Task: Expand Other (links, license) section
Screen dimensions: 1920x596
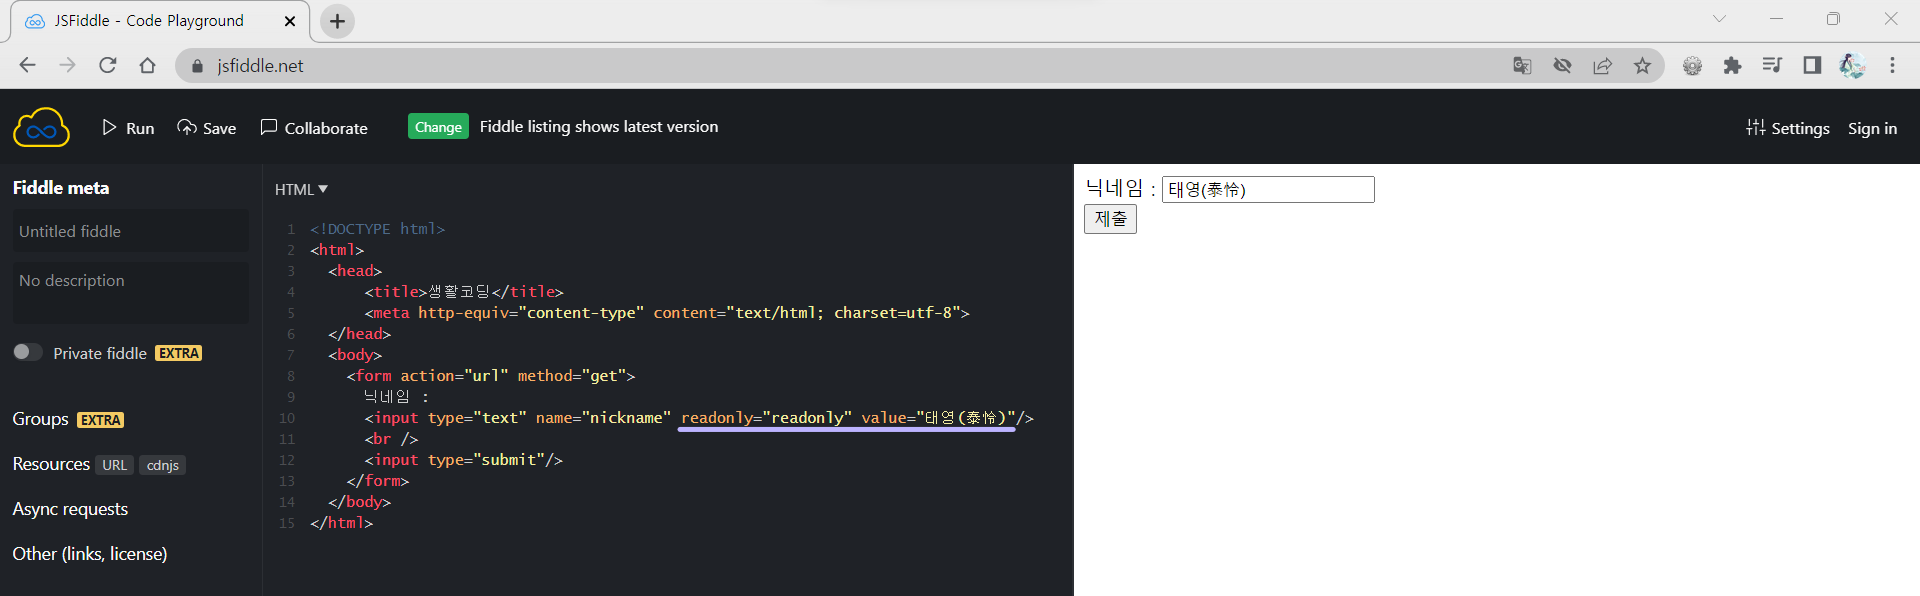Action: point(90,554)
